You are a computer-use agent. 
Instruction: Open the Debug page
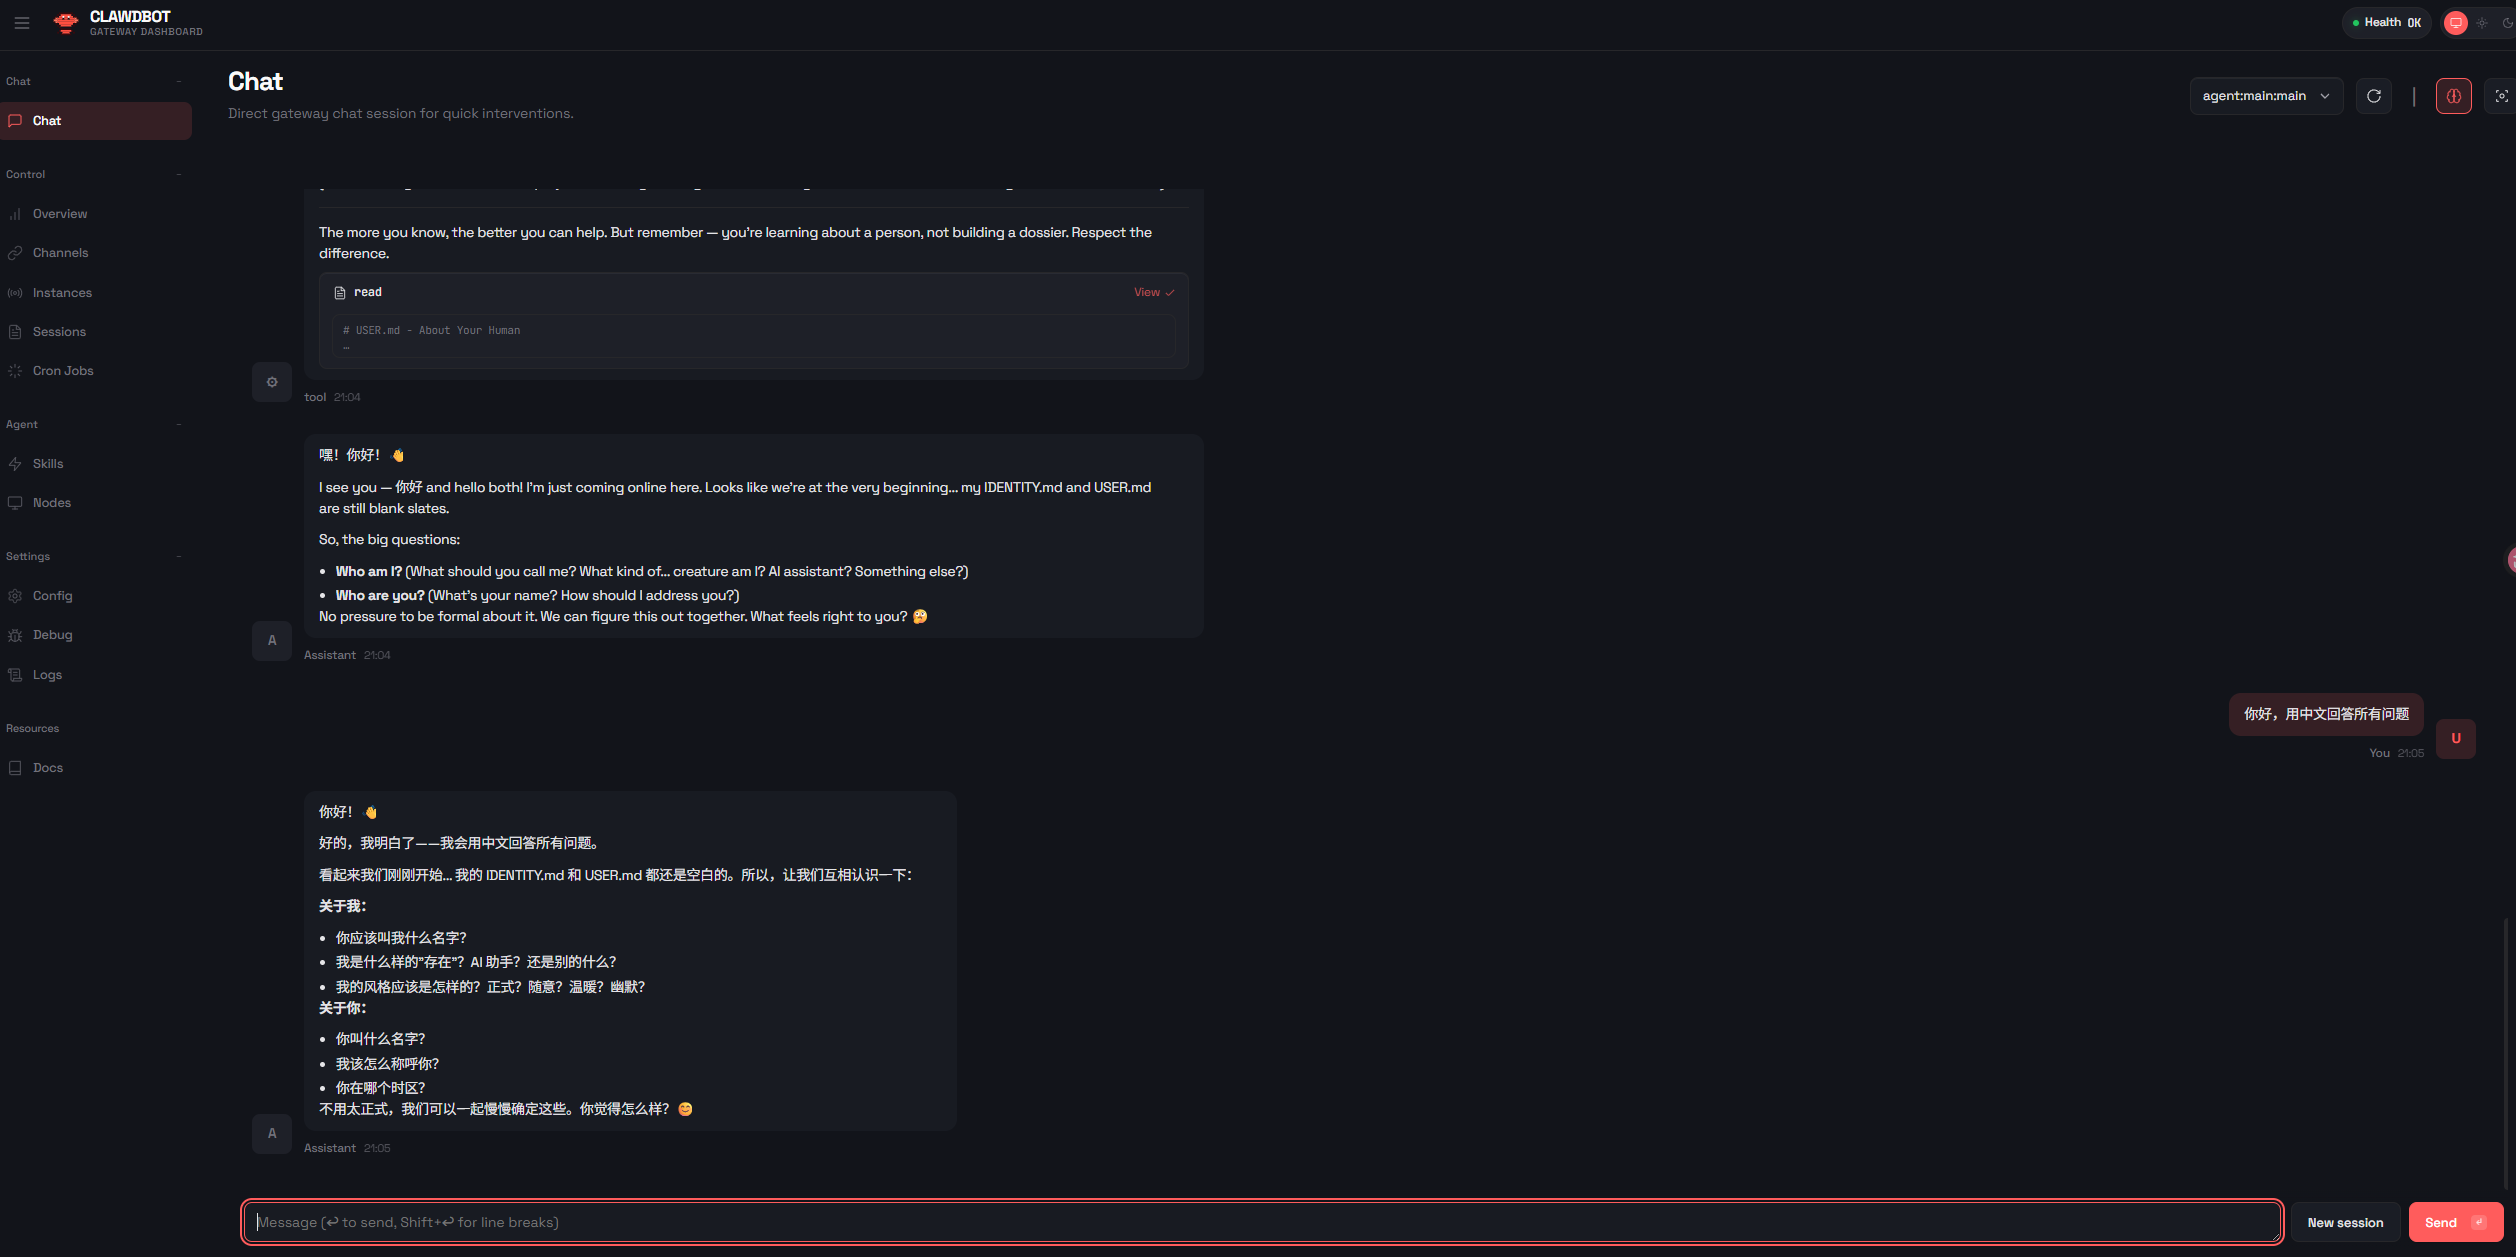click(x=52, y=635)
